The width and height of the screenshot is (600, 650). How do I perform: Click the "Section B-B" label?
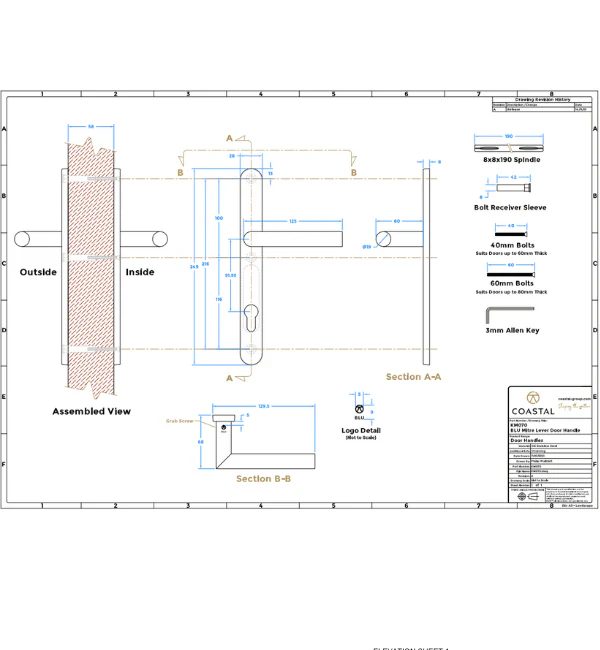click(263, 478)
